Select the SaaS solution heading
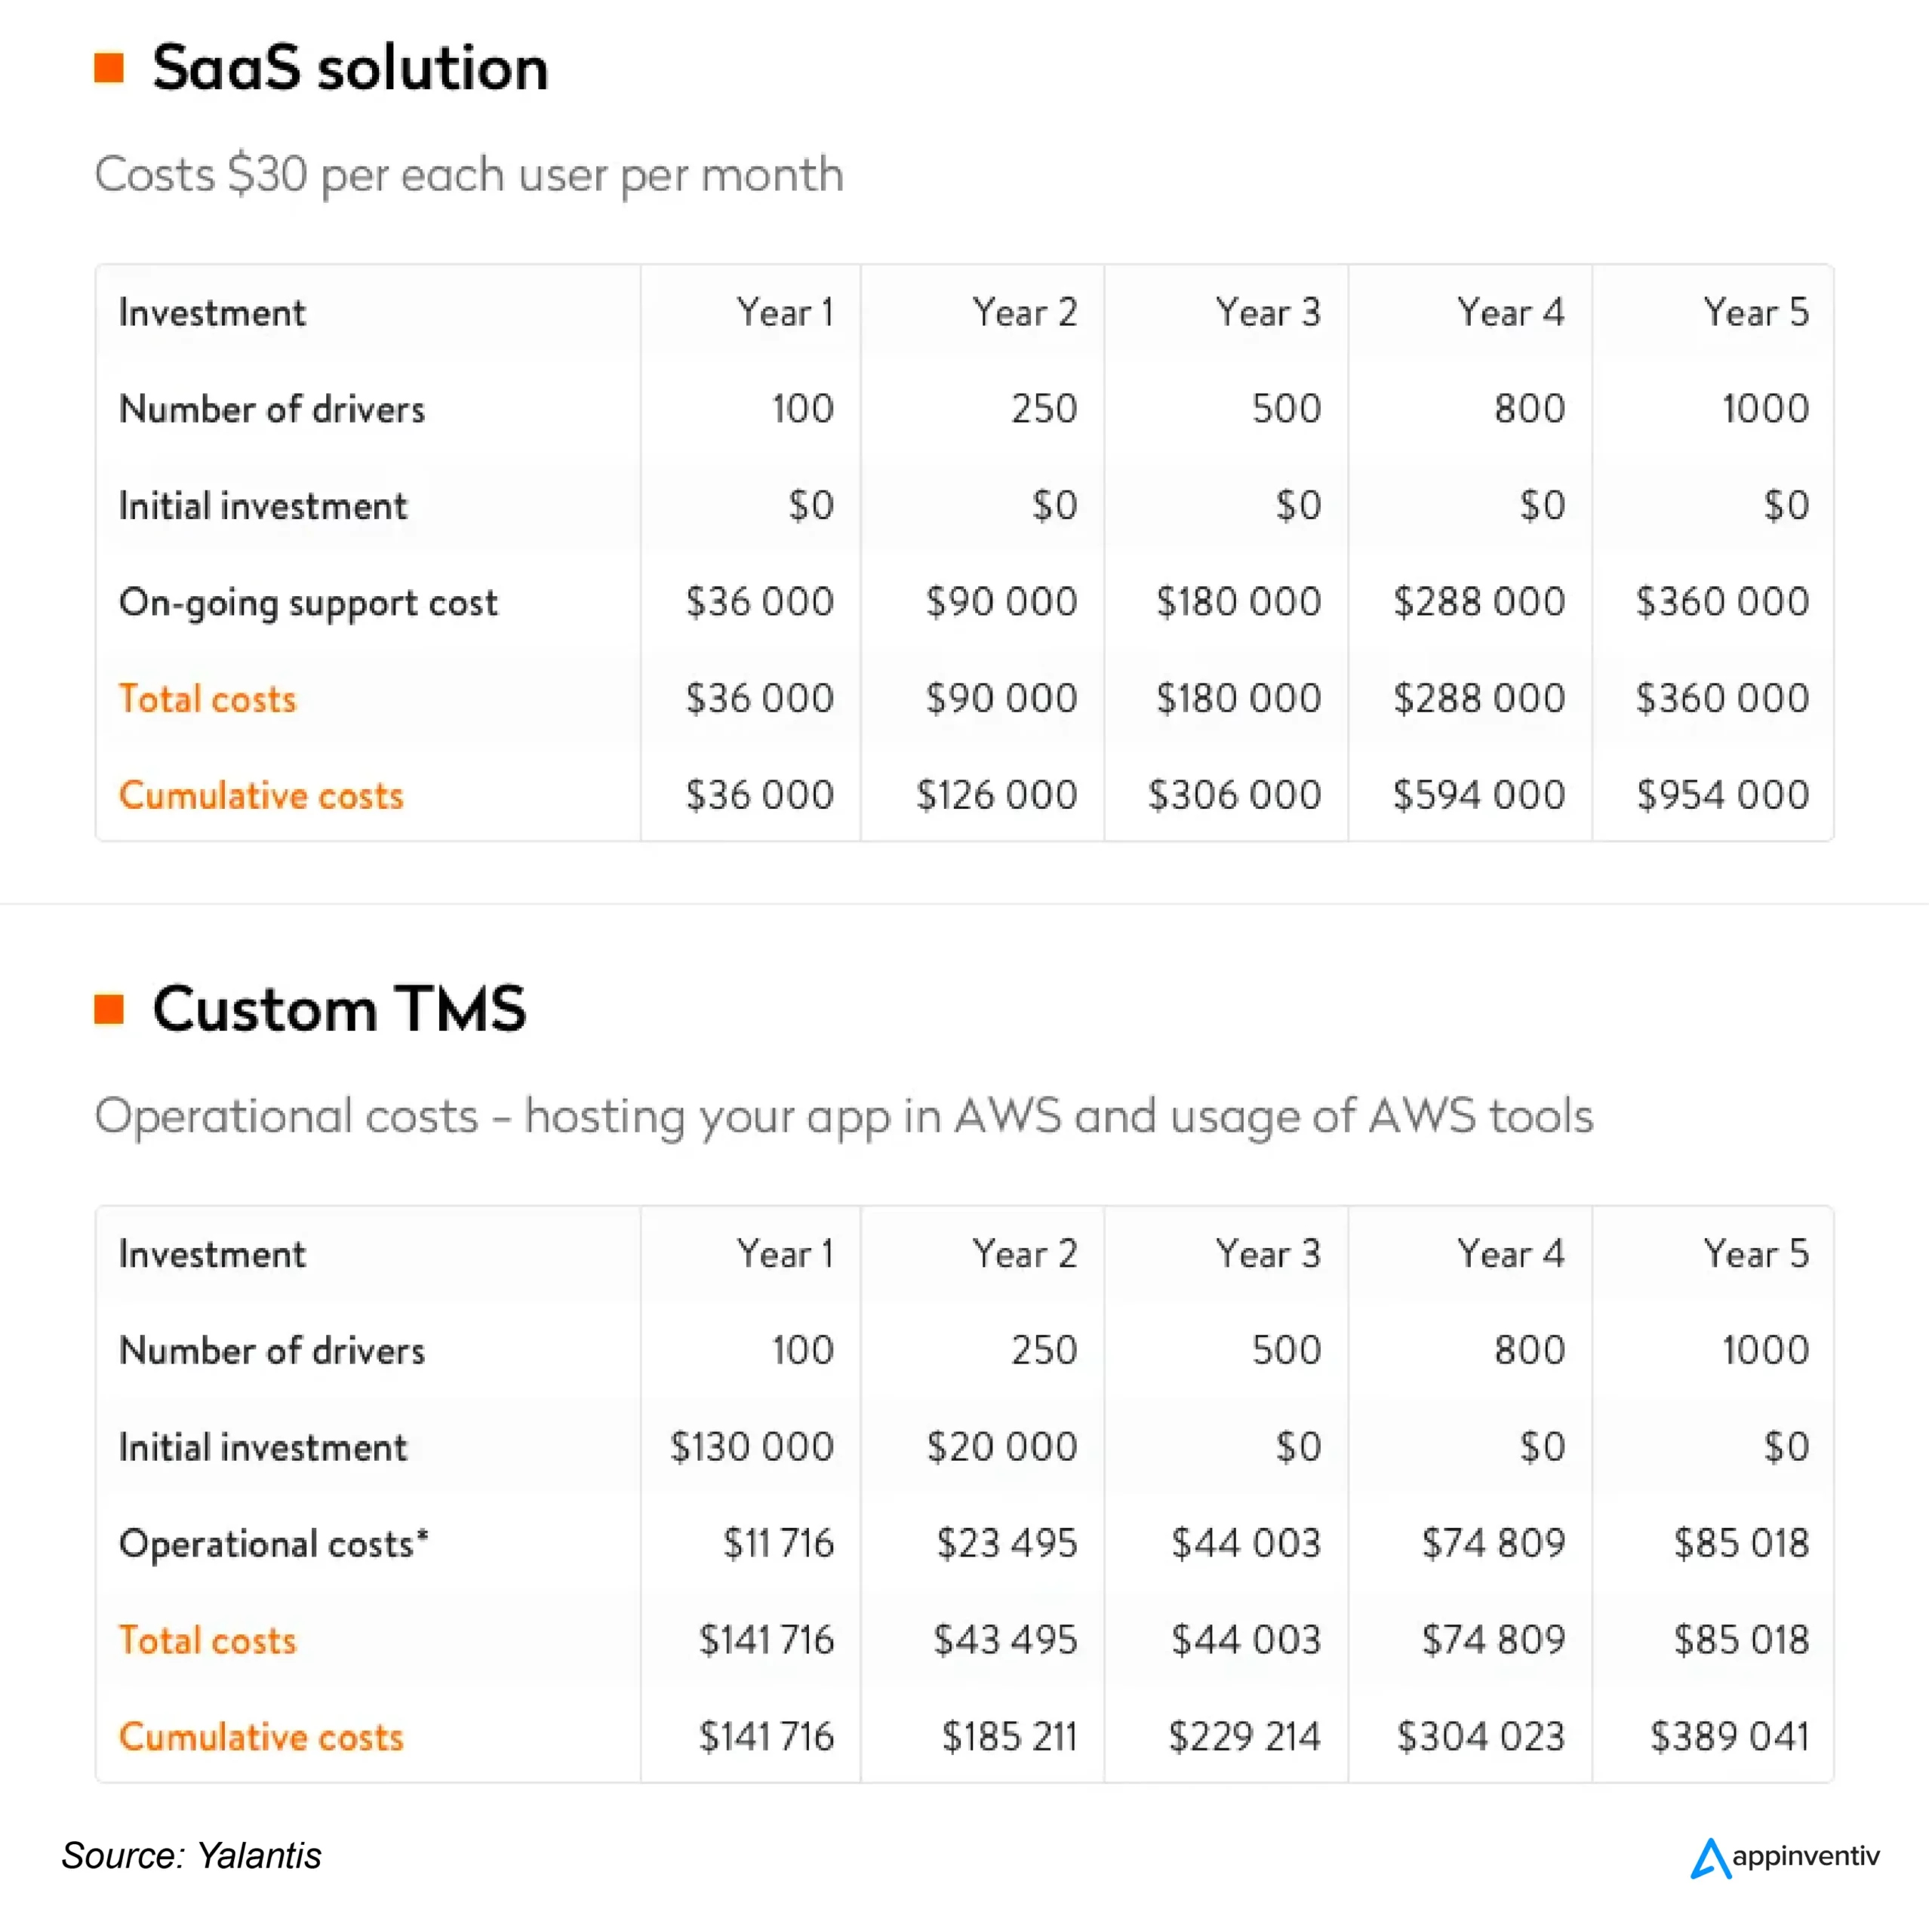The image size is (1932, 1912). pos(350,68)
